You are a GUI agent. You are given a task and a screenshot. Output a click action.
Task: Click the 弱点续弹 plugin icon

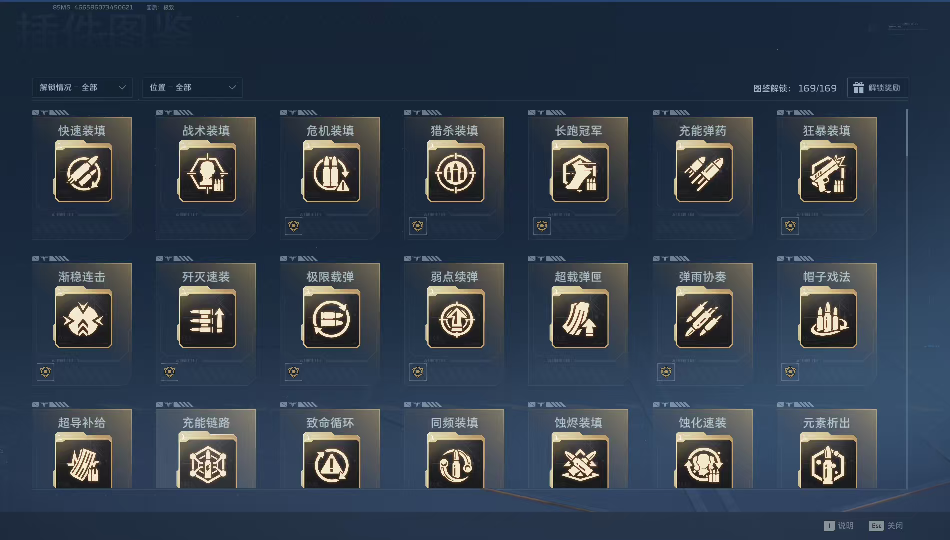pos(456,319)
